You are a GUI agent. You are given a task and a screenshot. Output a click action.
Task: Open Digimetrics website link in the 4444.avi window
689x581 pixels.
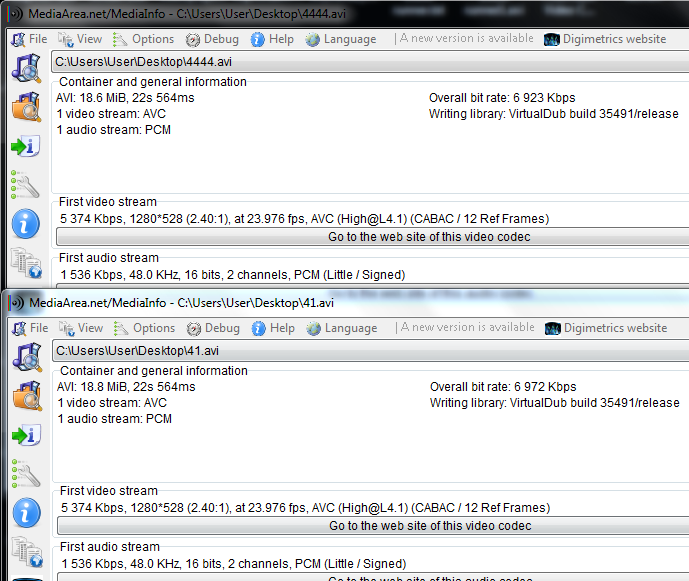[605, 39]
